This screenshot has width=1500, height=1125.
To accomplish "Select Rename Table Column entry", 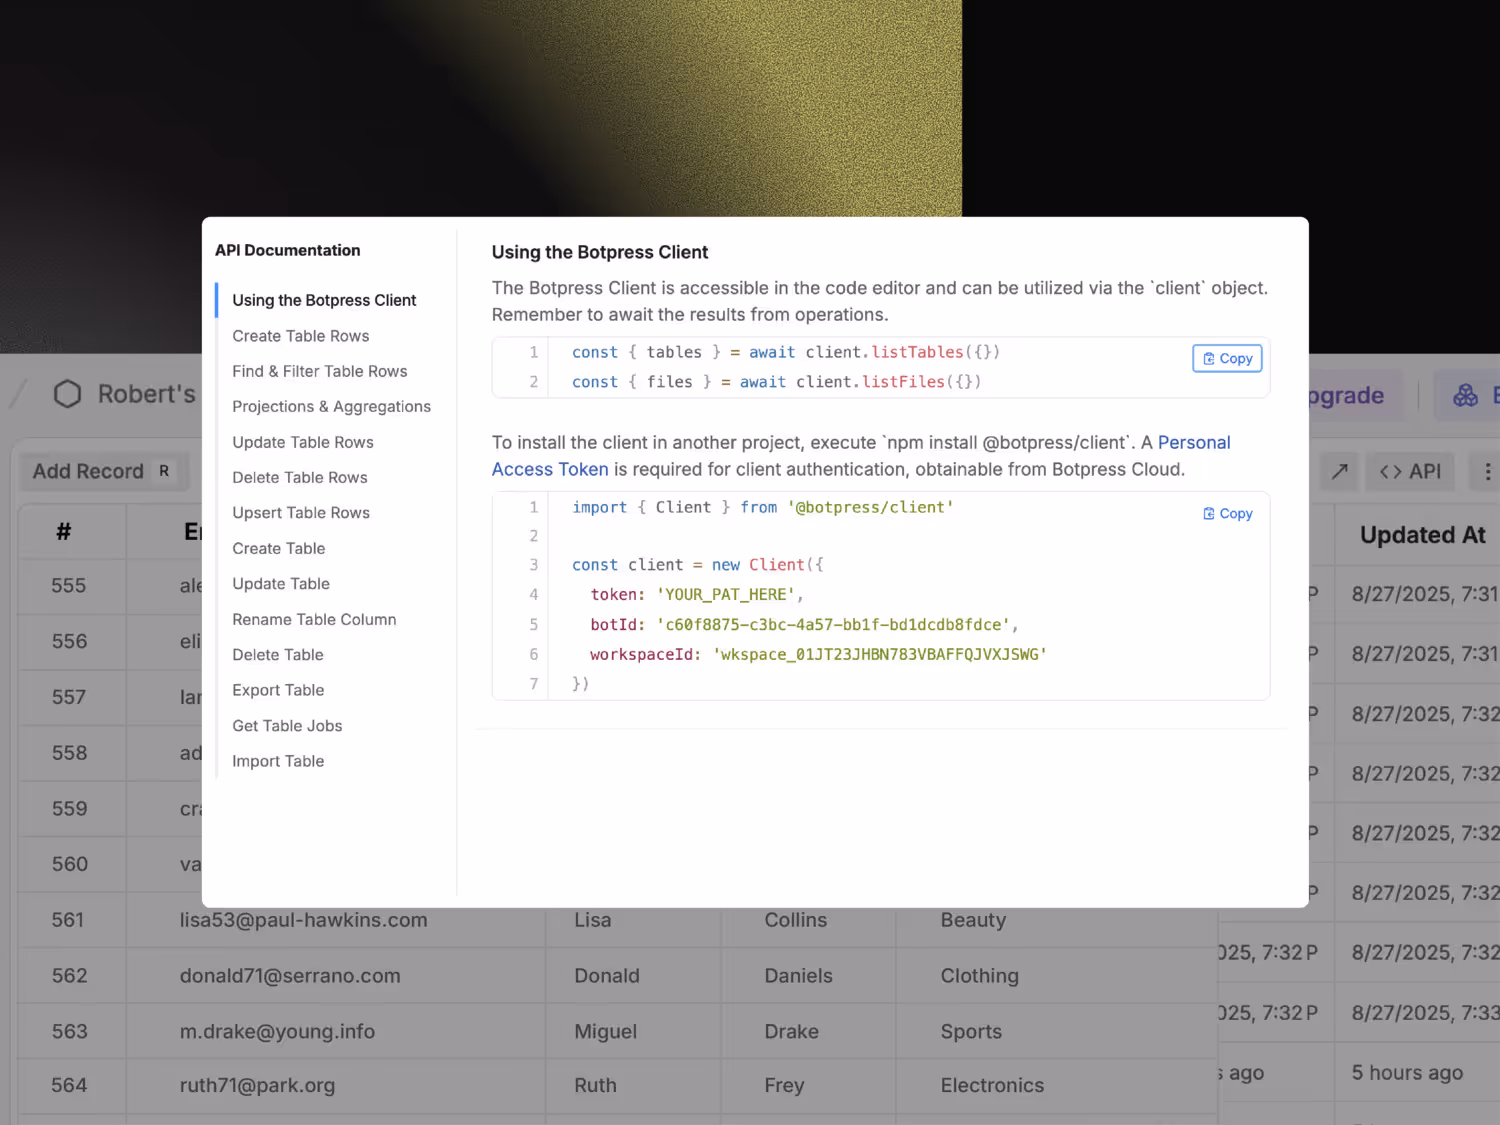I will click(x=314, y=619).
